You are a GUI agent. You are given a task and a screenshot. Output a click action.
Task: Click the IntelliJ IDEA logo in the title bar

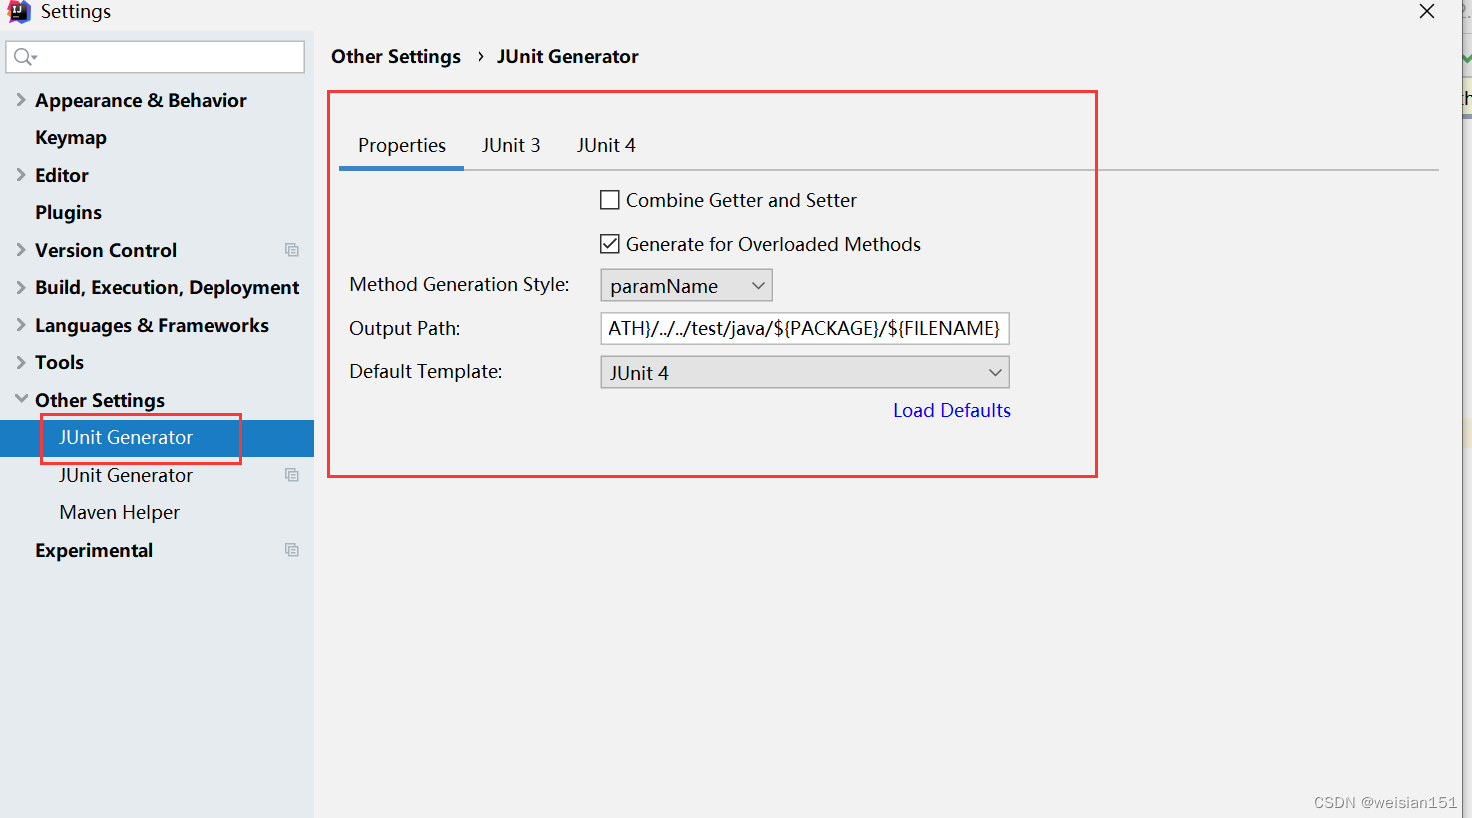pyautogui.click(x=19, y=12)
